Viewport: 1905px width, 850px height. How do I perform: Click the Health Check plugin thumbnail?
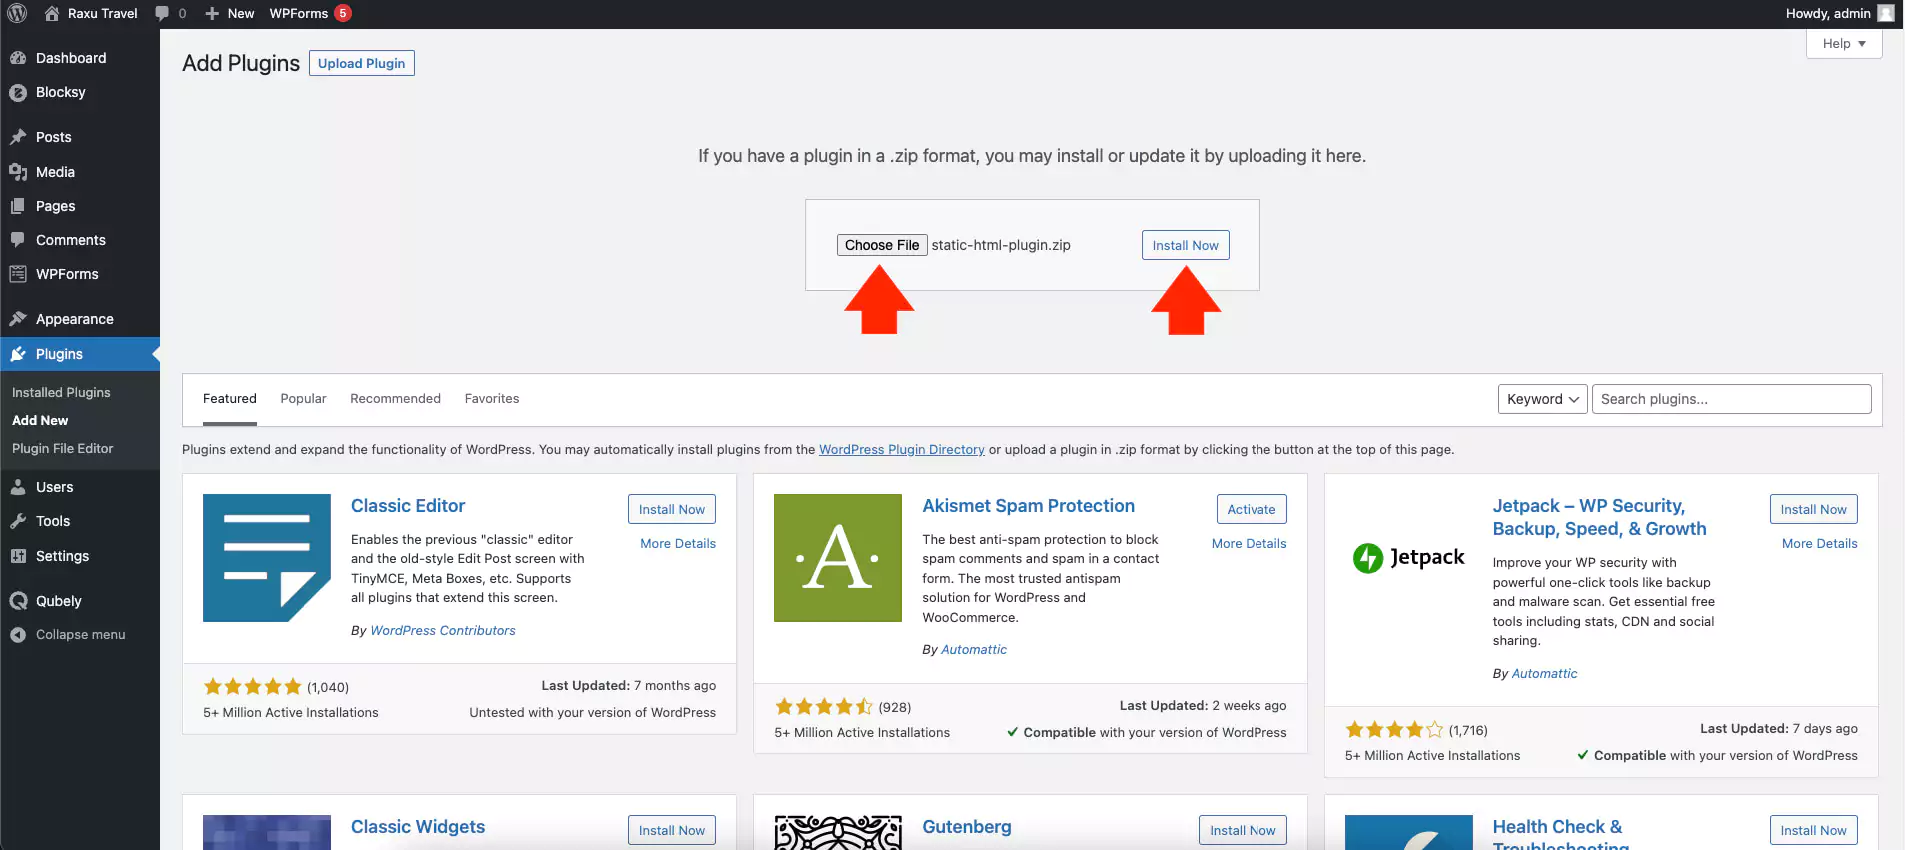pos(1409,832)
